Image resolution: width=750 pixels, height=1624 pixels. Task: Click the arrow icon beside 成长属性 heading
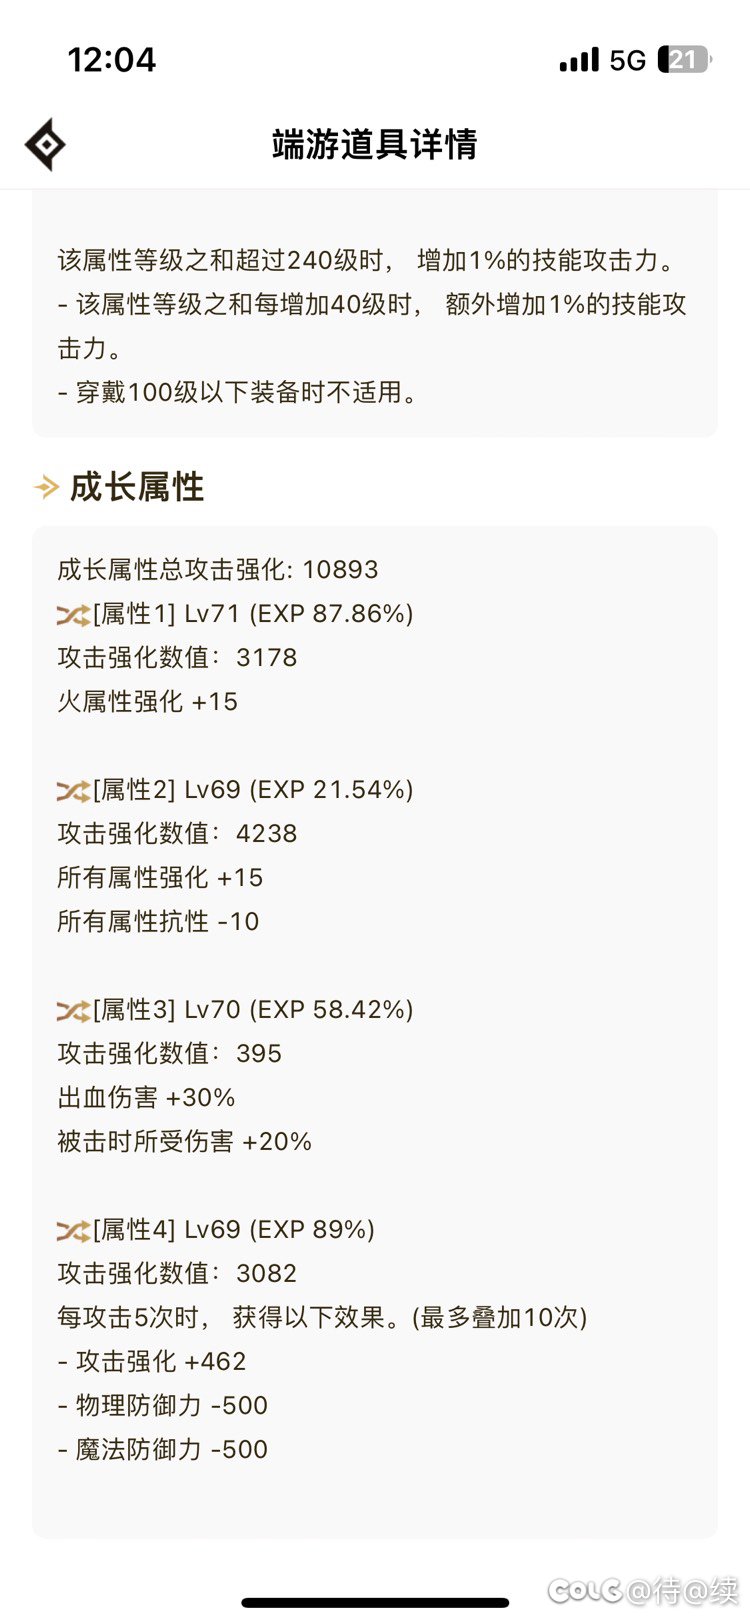click(x=46, y=488)
